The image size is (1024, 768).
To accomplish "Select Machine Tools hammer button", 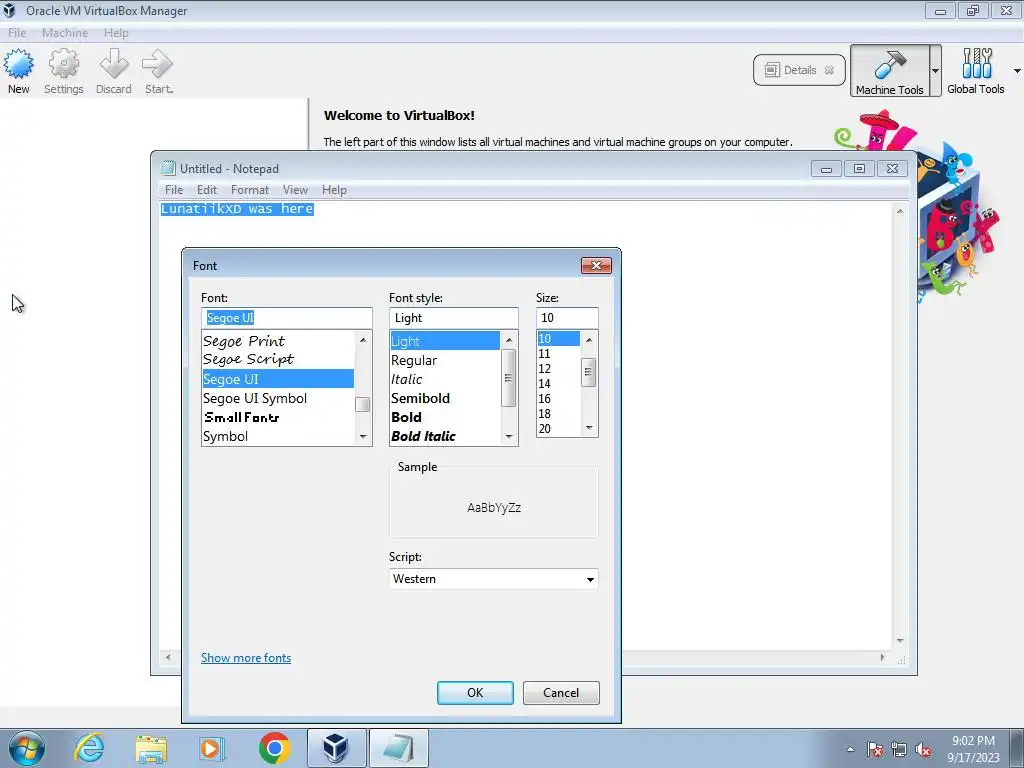I will tap(889, 71).
